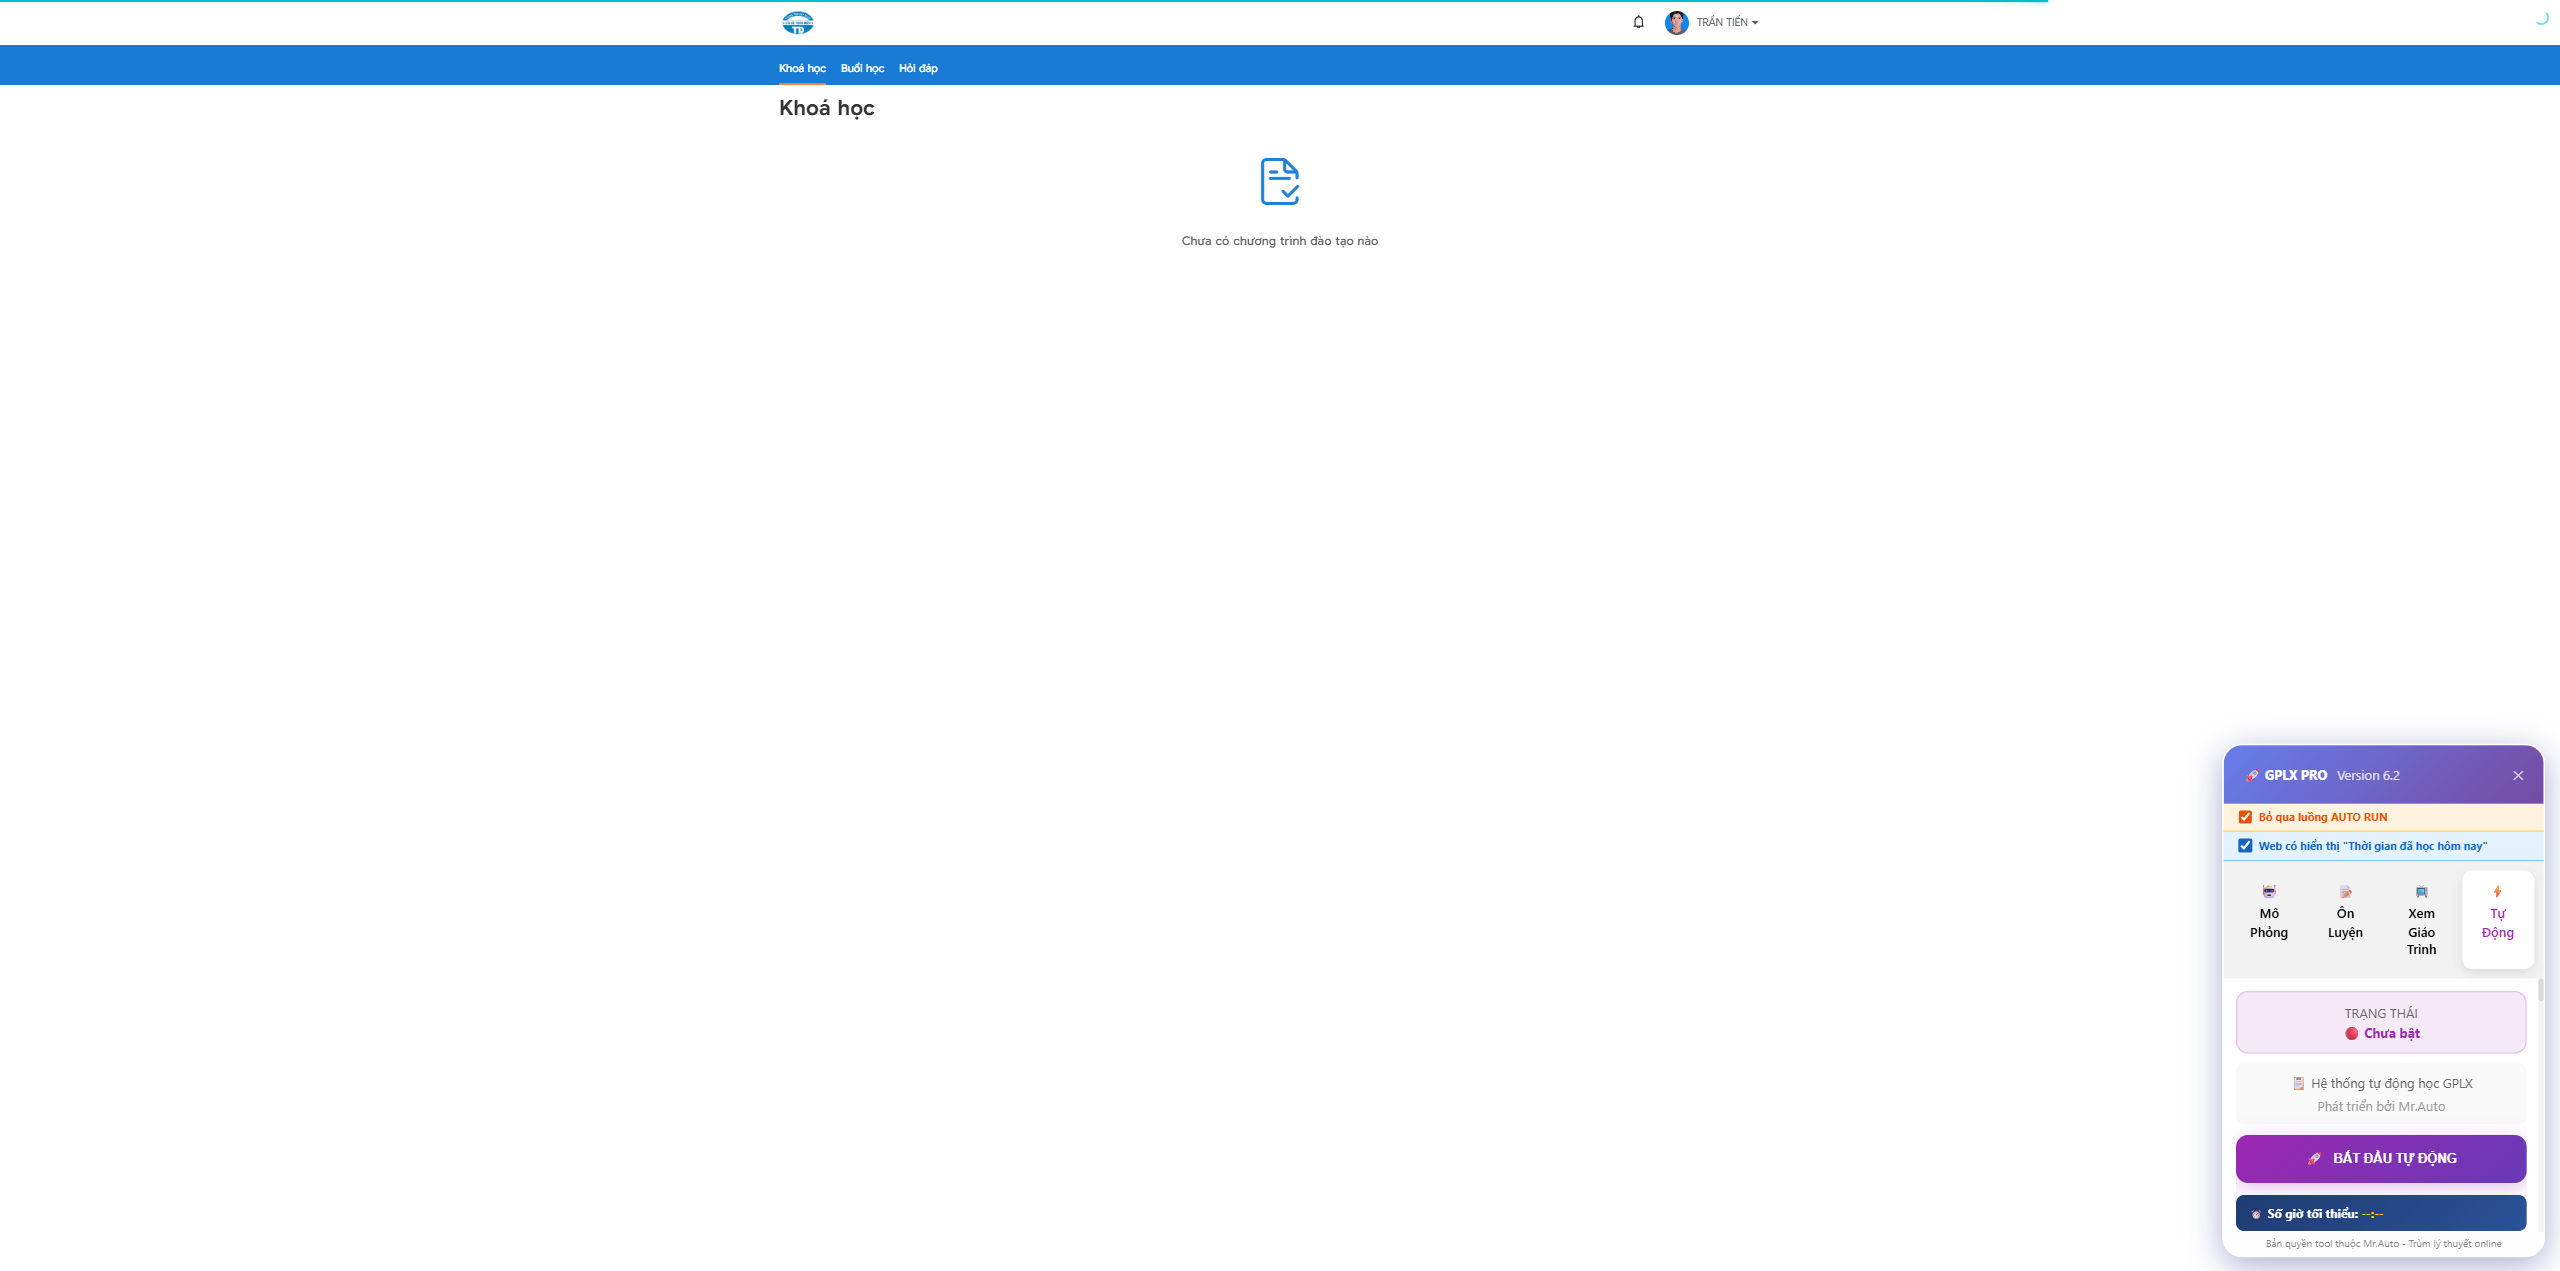Image resolution: width=2560 pixels, height=1271 pixels.
Task: Click the empty-state document check icon
Action: [x=1279, y=181]
